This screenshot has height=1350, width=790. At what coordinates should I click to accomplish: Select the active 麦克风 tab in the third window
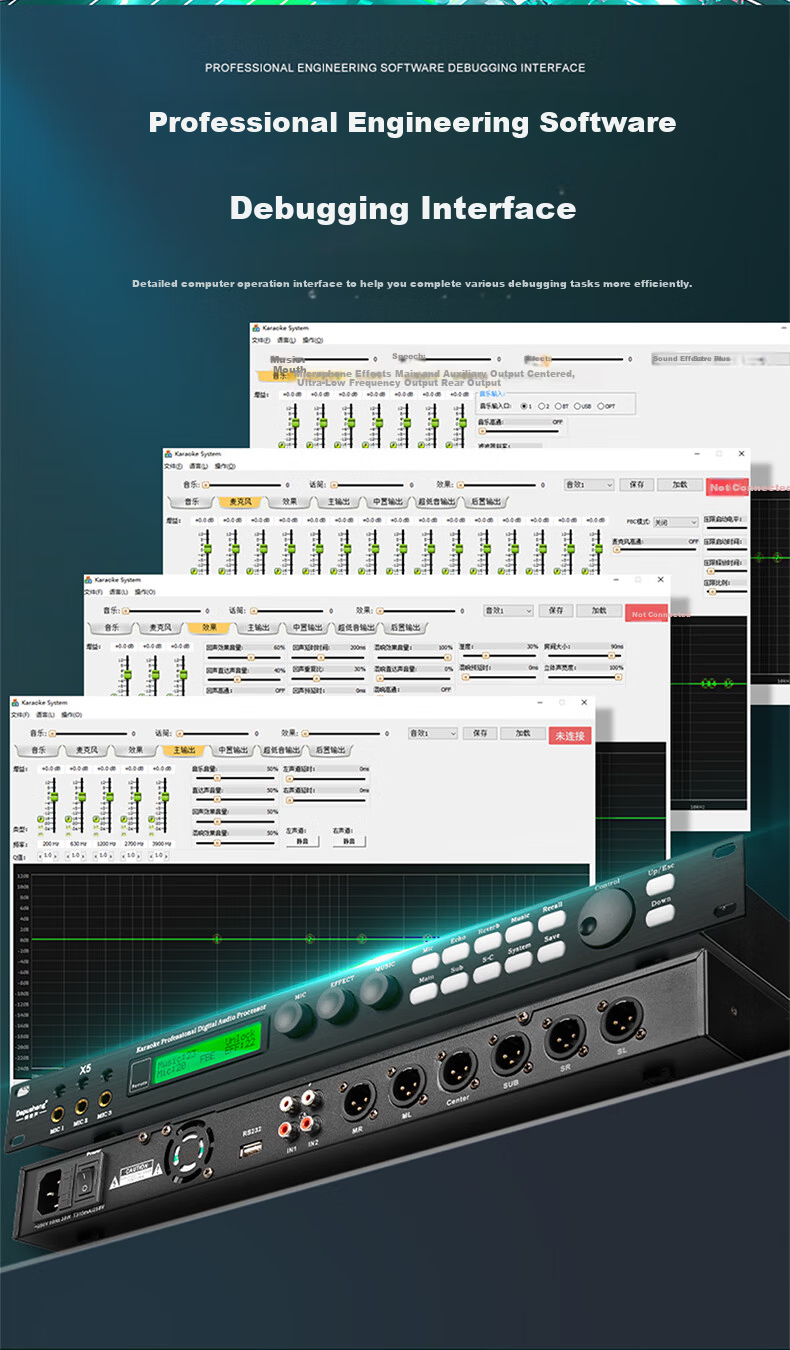point(240,501)
